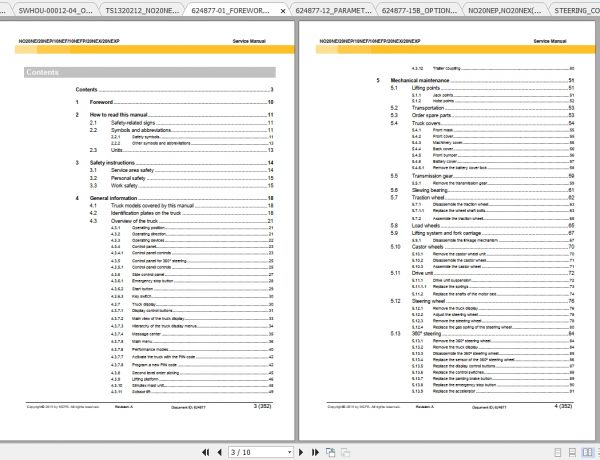Open 'How to read this manual' entry
The image size is (600, 460).
pos(174,114)
